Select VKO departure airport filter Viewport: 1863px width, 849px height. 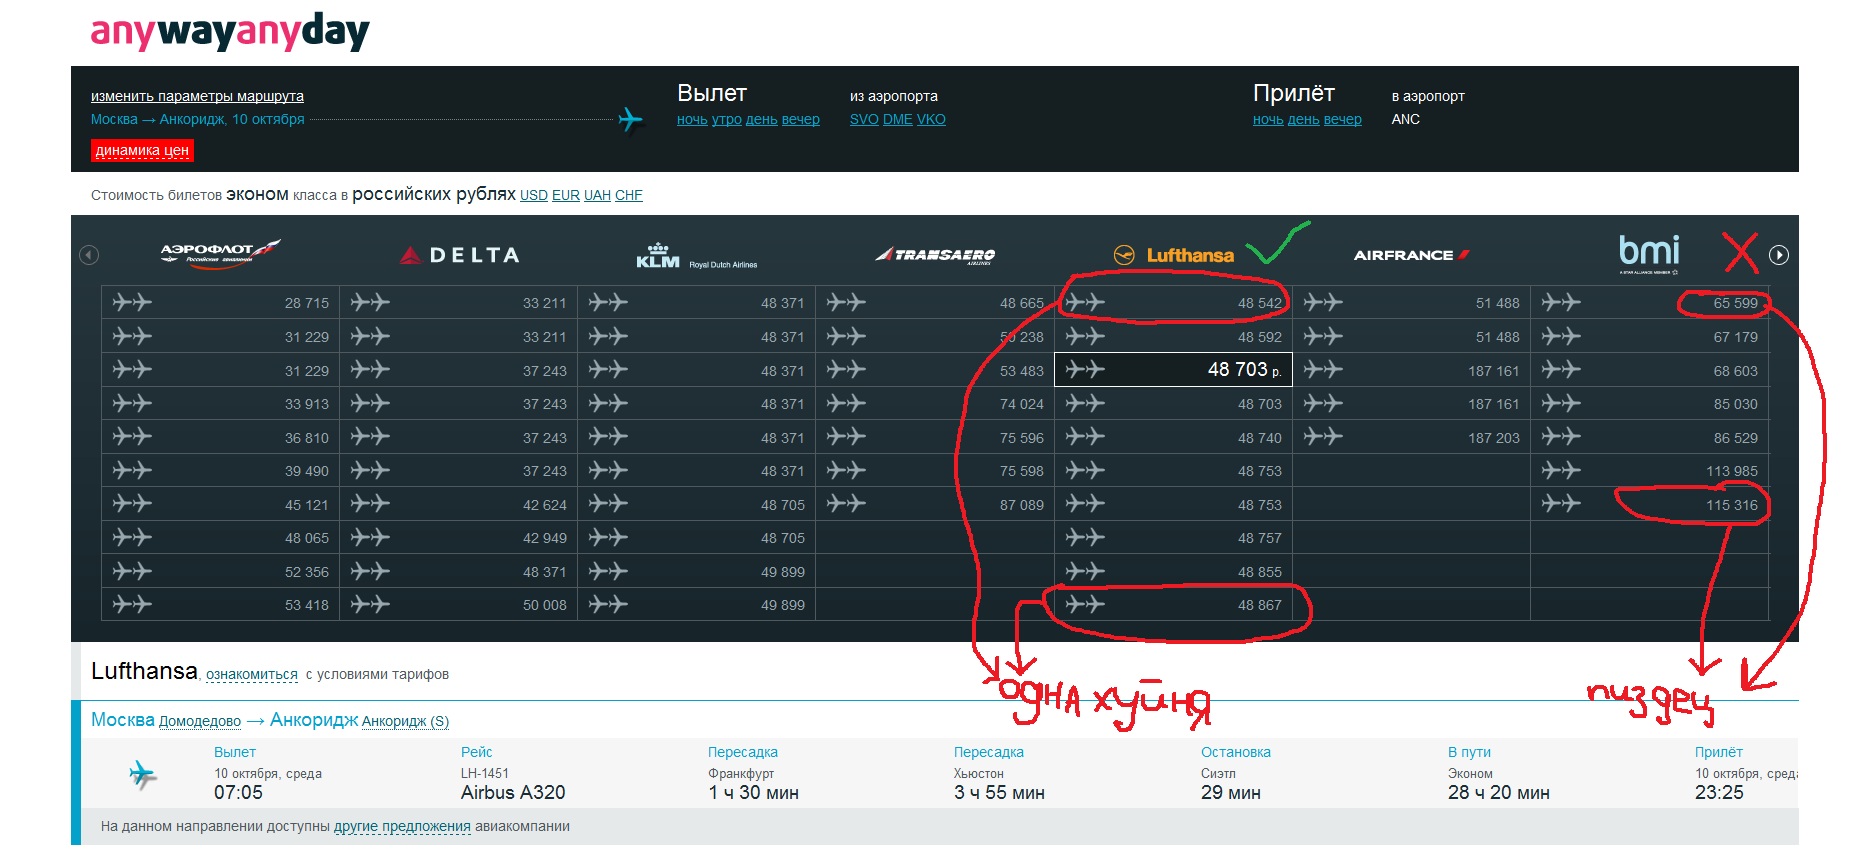pos(931,120)
